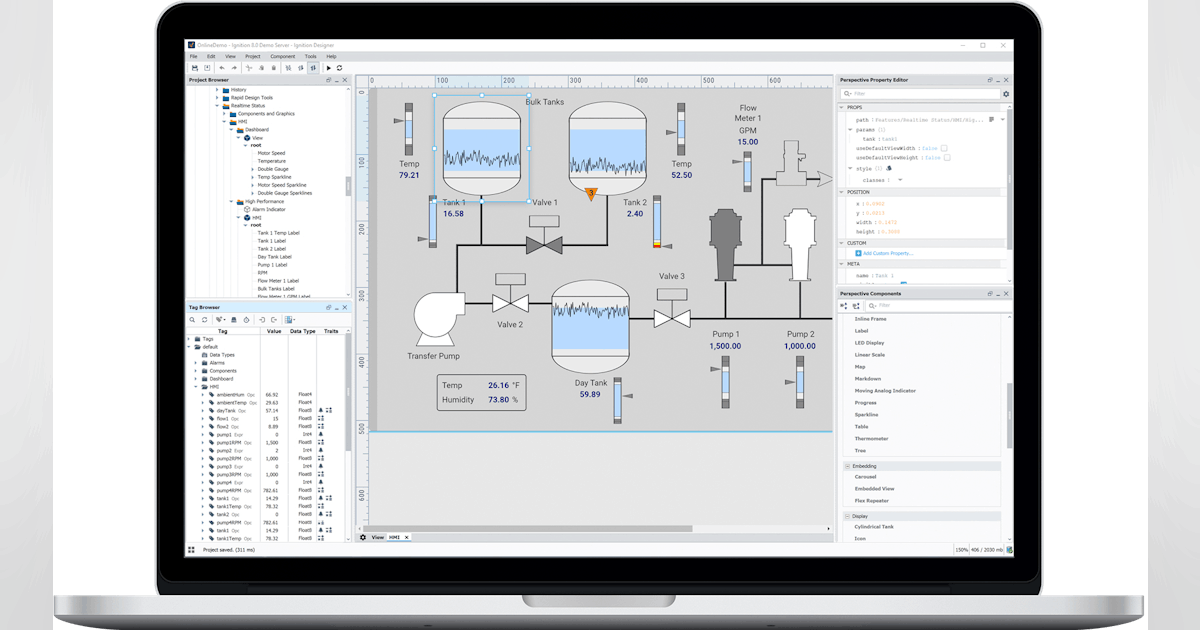
Task: Click the Refresh icon next to Play
Action: 340,68
